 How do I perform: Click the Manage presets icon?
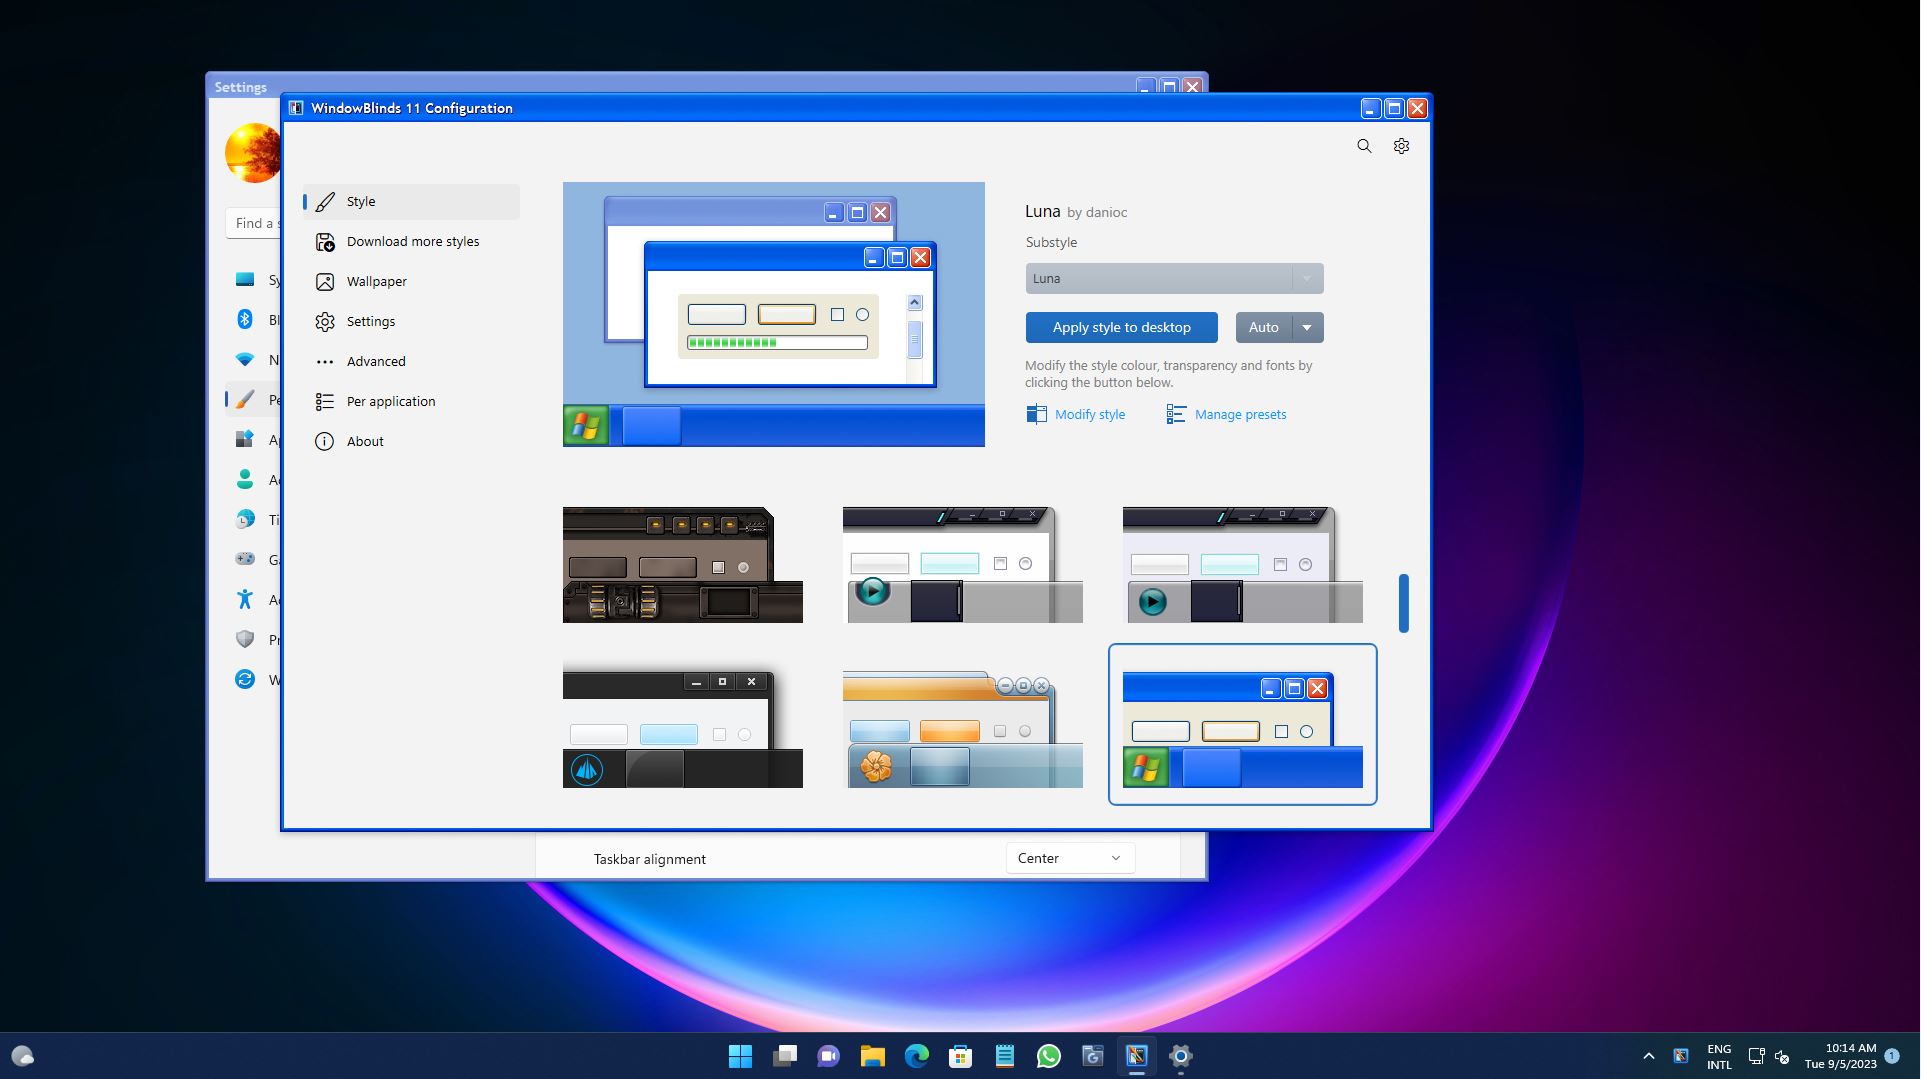coord(1176,414)
